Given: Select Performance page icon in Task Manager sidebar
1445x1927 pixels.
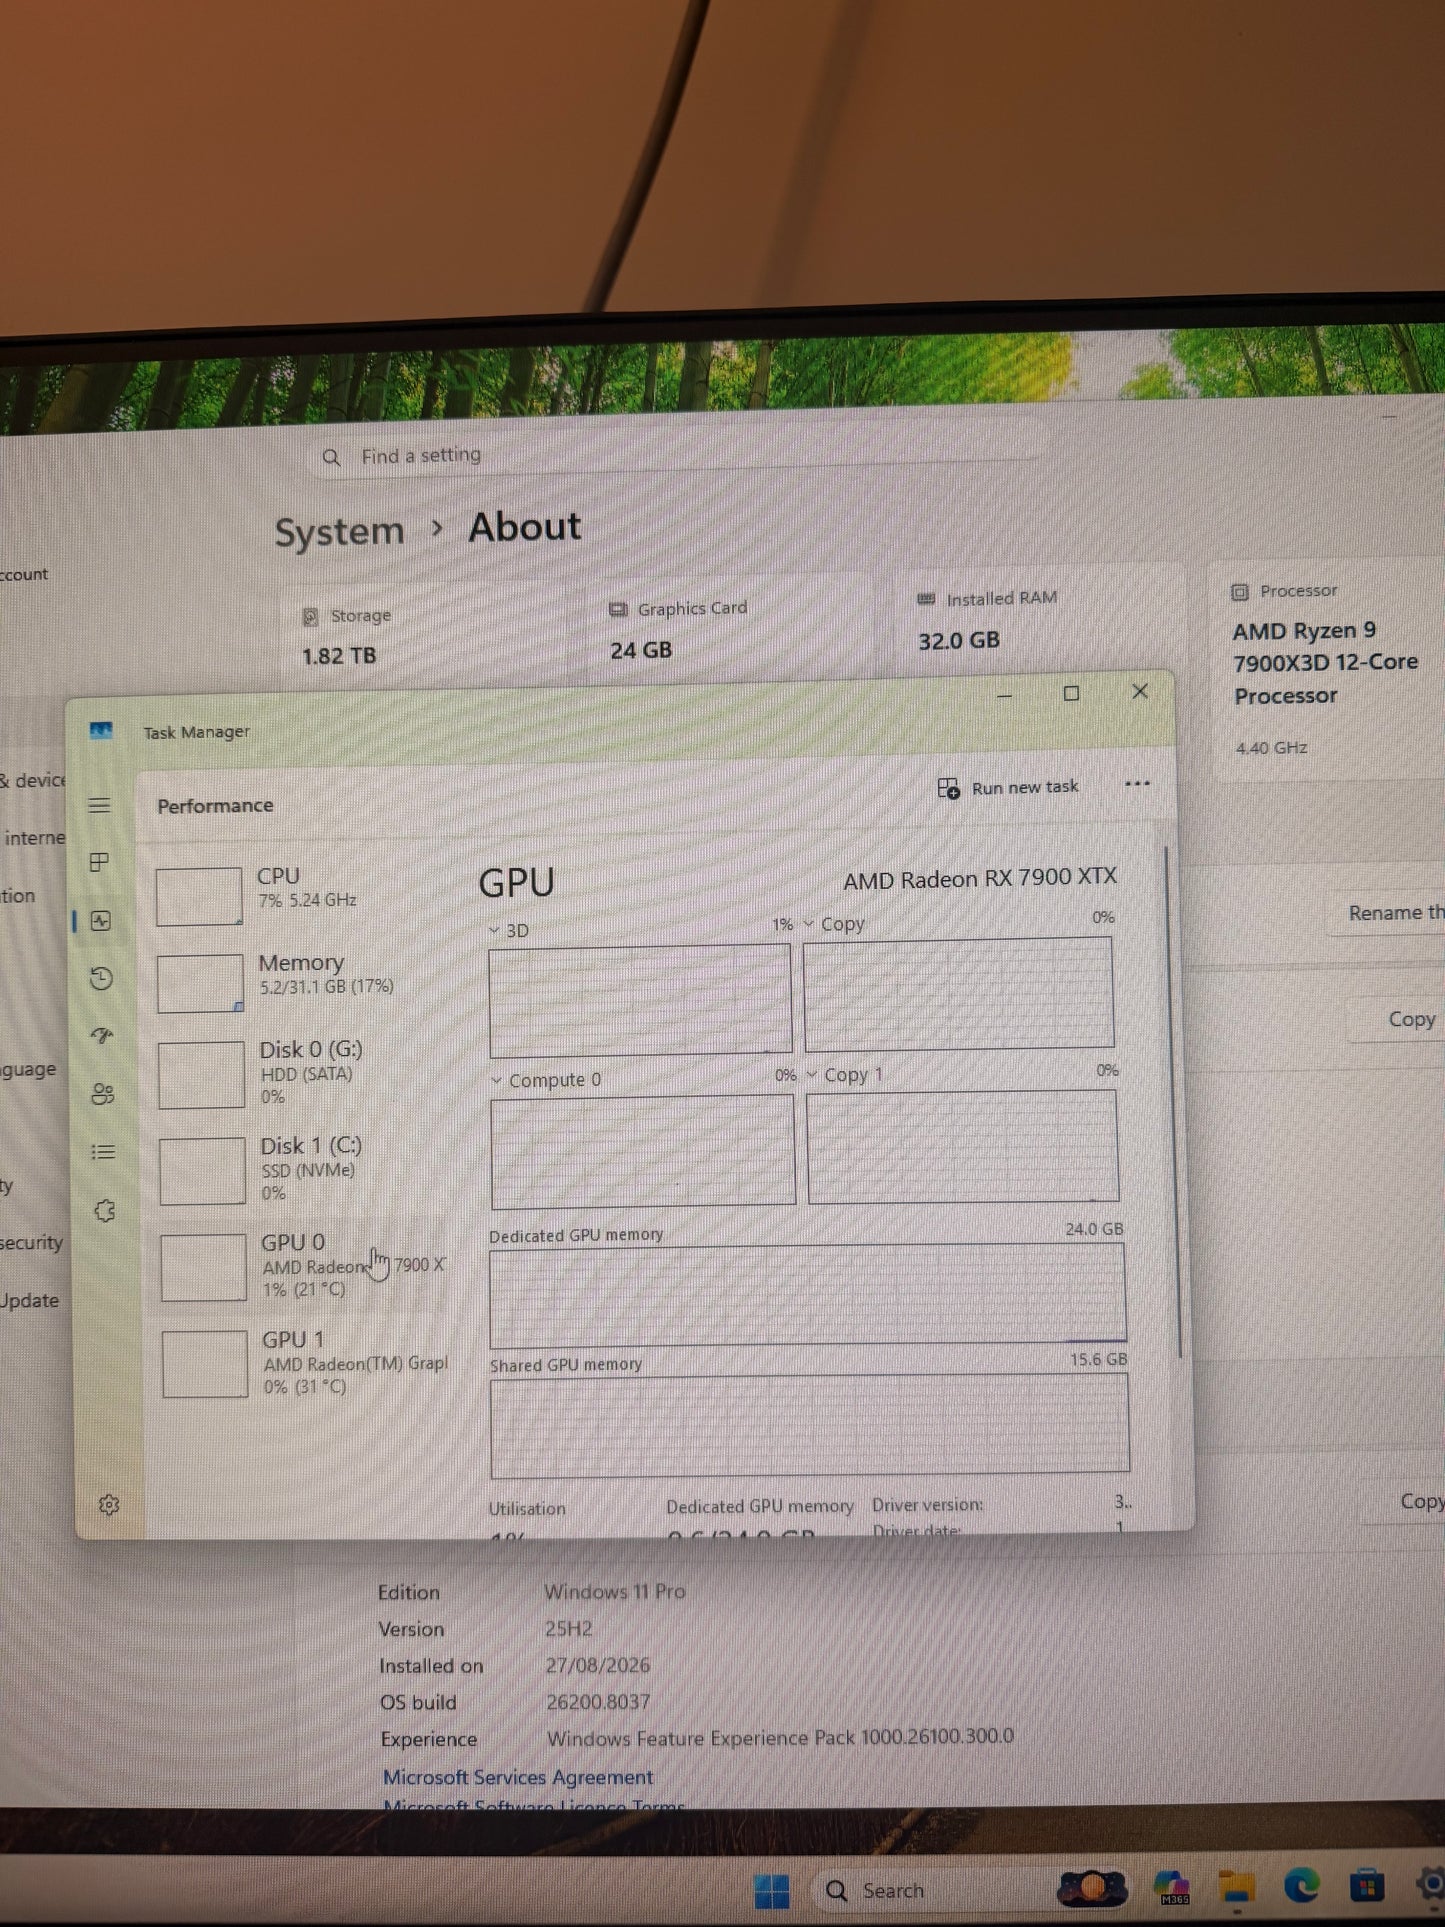Looking at the screenshot, I should (101, 921).
